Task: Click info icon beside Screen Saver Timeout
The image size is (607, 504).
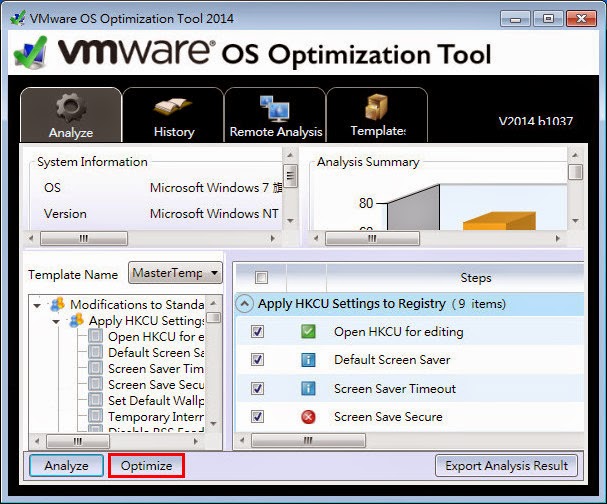Action: [x=308, y=388]
